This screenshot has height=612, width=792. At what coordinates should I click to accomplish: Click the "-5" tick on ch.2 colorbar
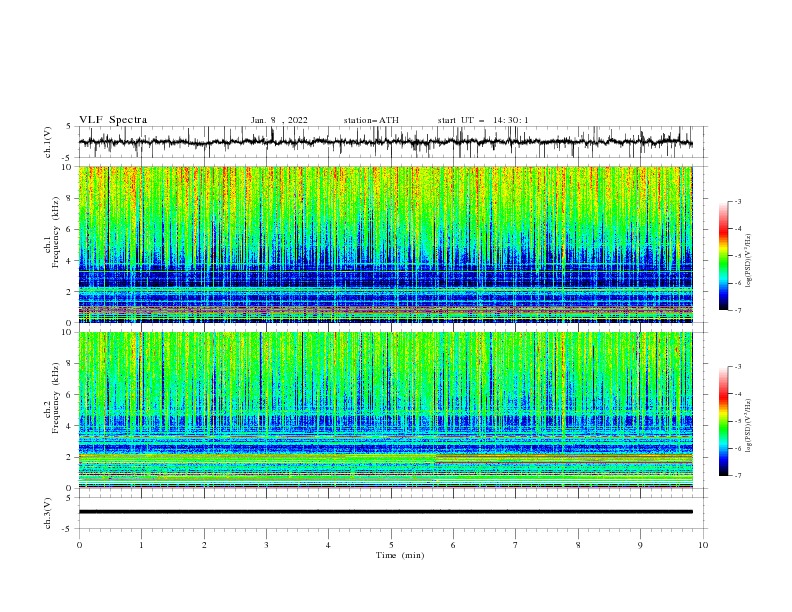point(737,421)
